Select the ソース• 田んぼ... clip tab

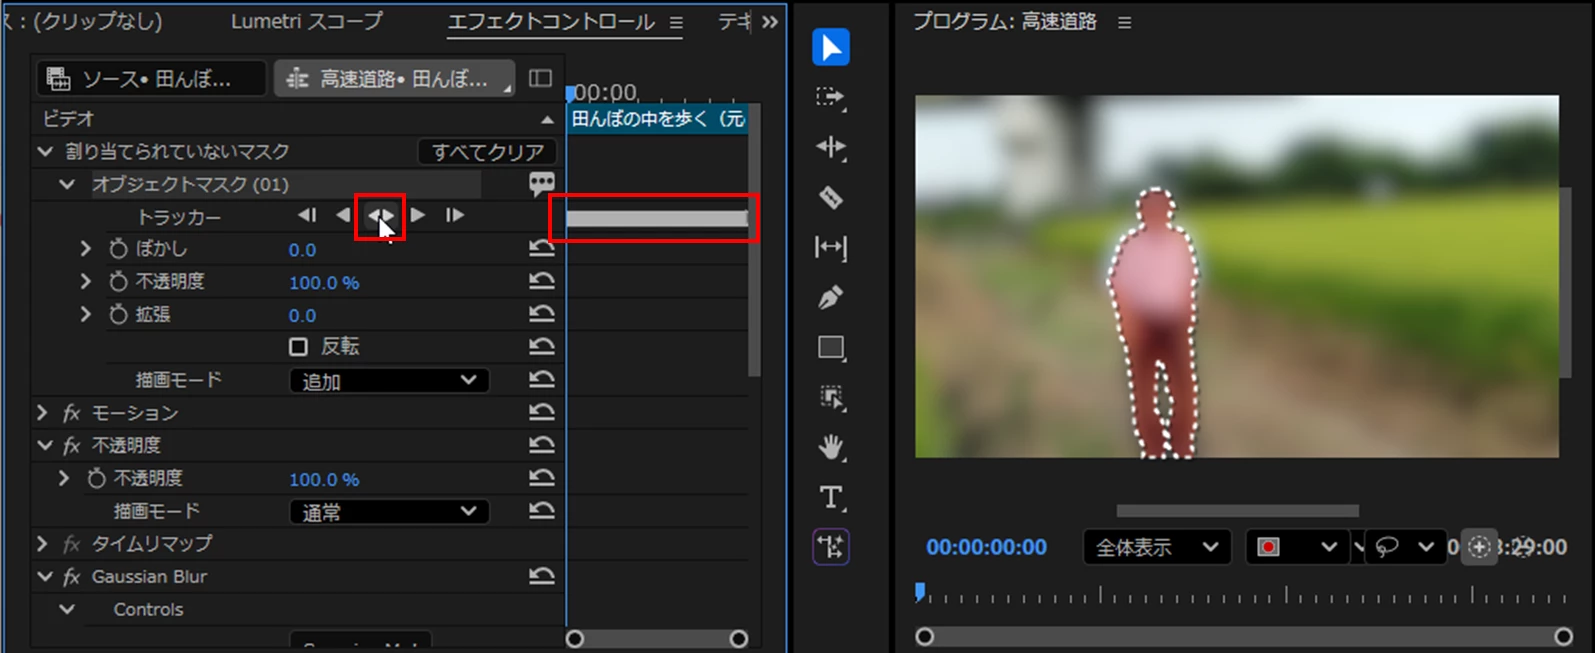[x=151, y=78]
